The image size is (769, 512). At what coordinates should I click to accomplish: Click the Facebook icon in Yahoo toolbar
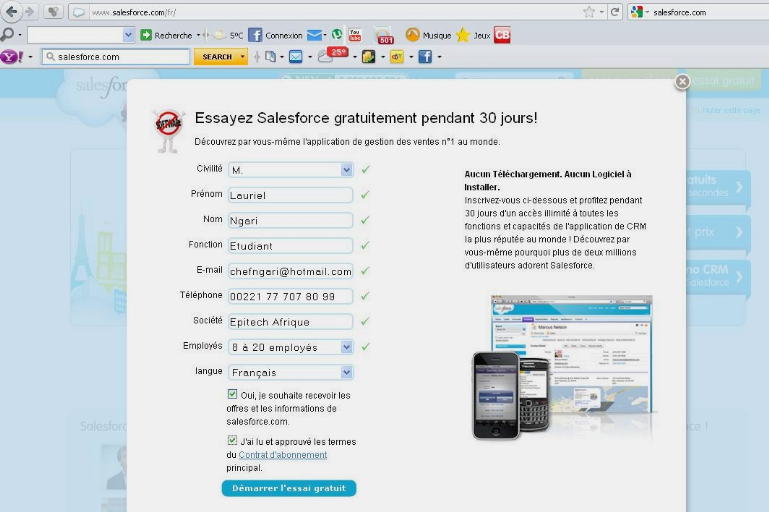425,57
